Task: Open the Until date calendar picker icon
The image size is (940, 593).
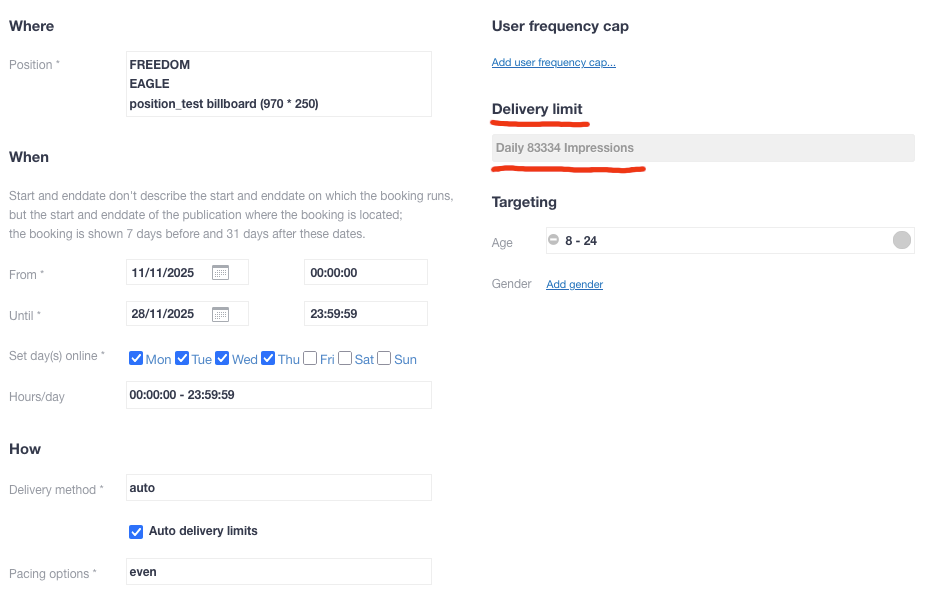Action: pyautogui.click(x=221, y=314)
